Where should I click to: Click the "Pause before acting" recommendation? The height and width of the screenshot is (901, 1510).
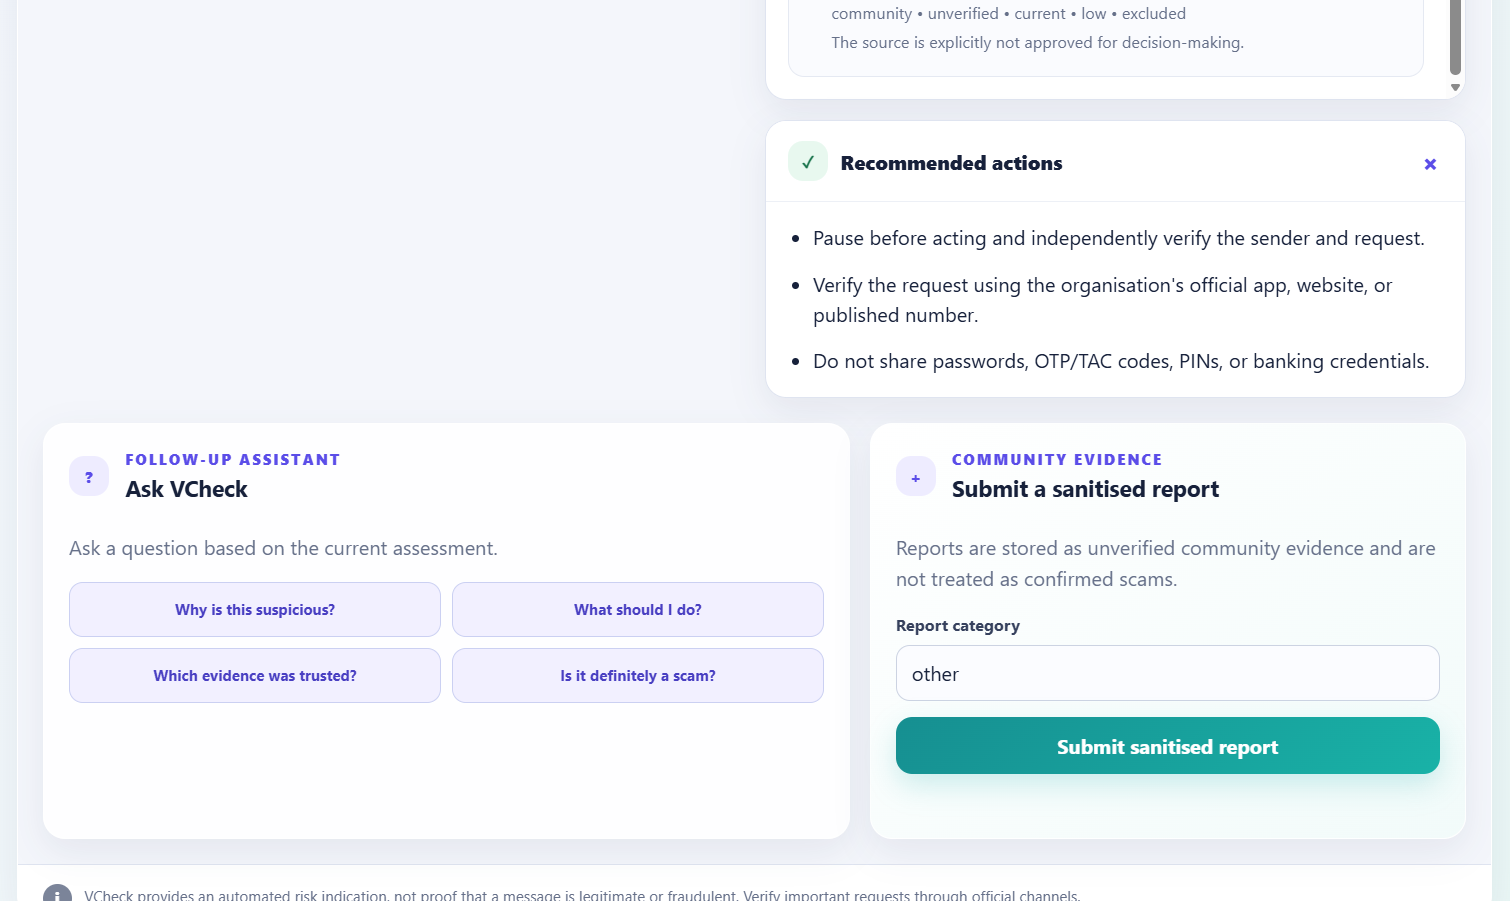click(x=1119, y=238)
